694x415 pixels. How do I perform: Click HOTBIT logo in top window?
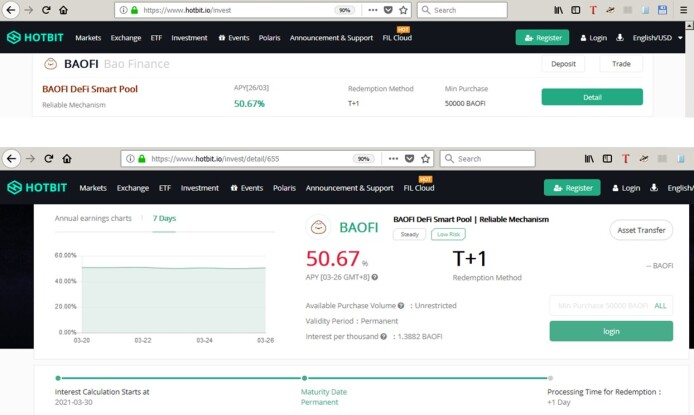pos(35,38)
